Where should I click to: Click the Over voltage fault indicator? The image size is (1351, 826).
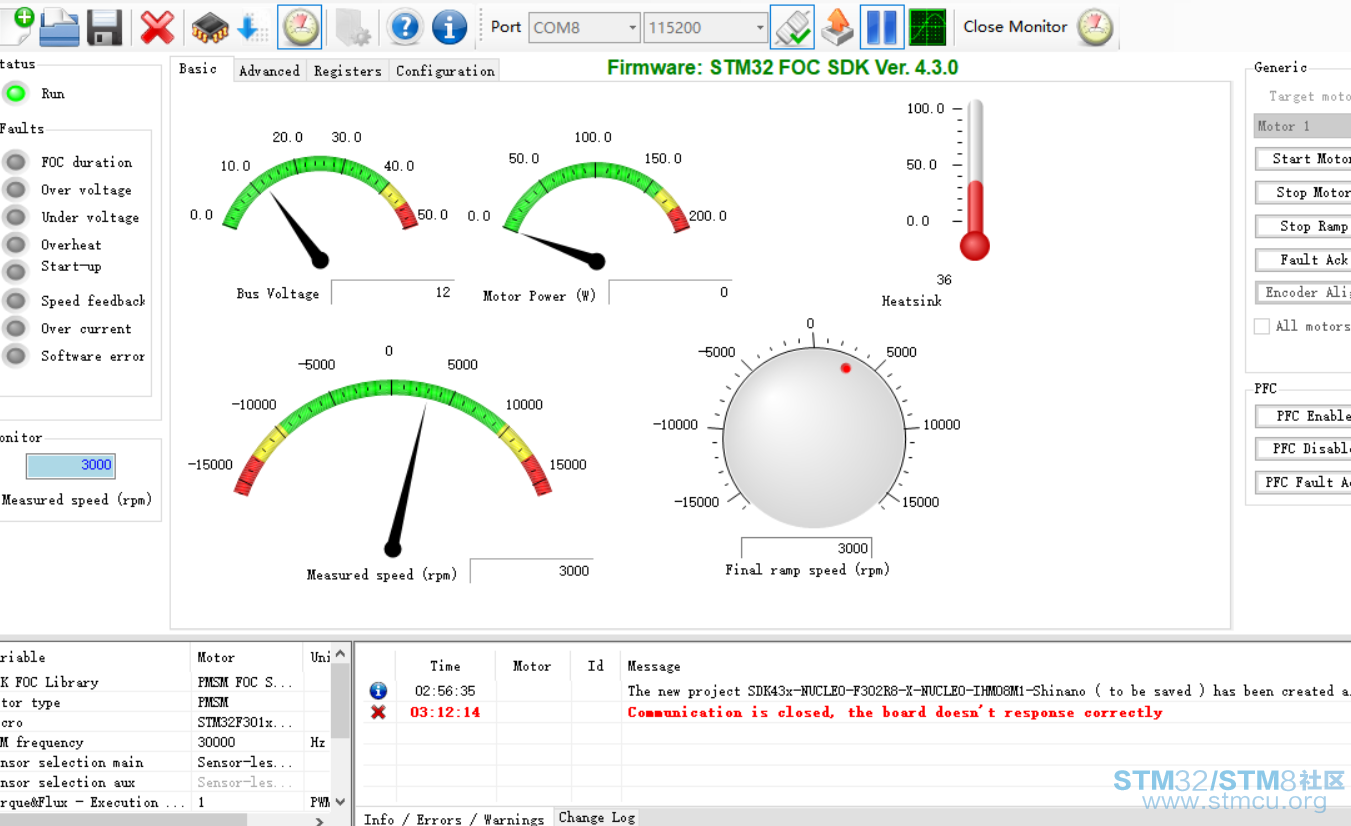pos(15,189)
